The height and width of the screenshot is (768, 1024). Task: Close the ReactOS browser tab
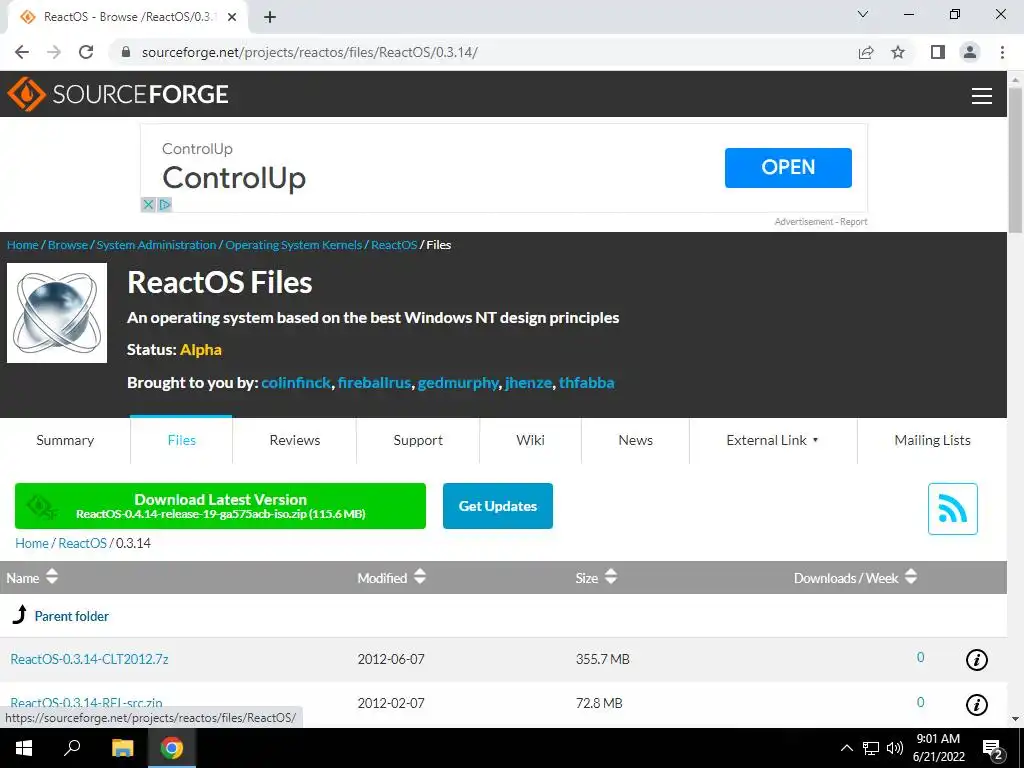coord(232,17)
